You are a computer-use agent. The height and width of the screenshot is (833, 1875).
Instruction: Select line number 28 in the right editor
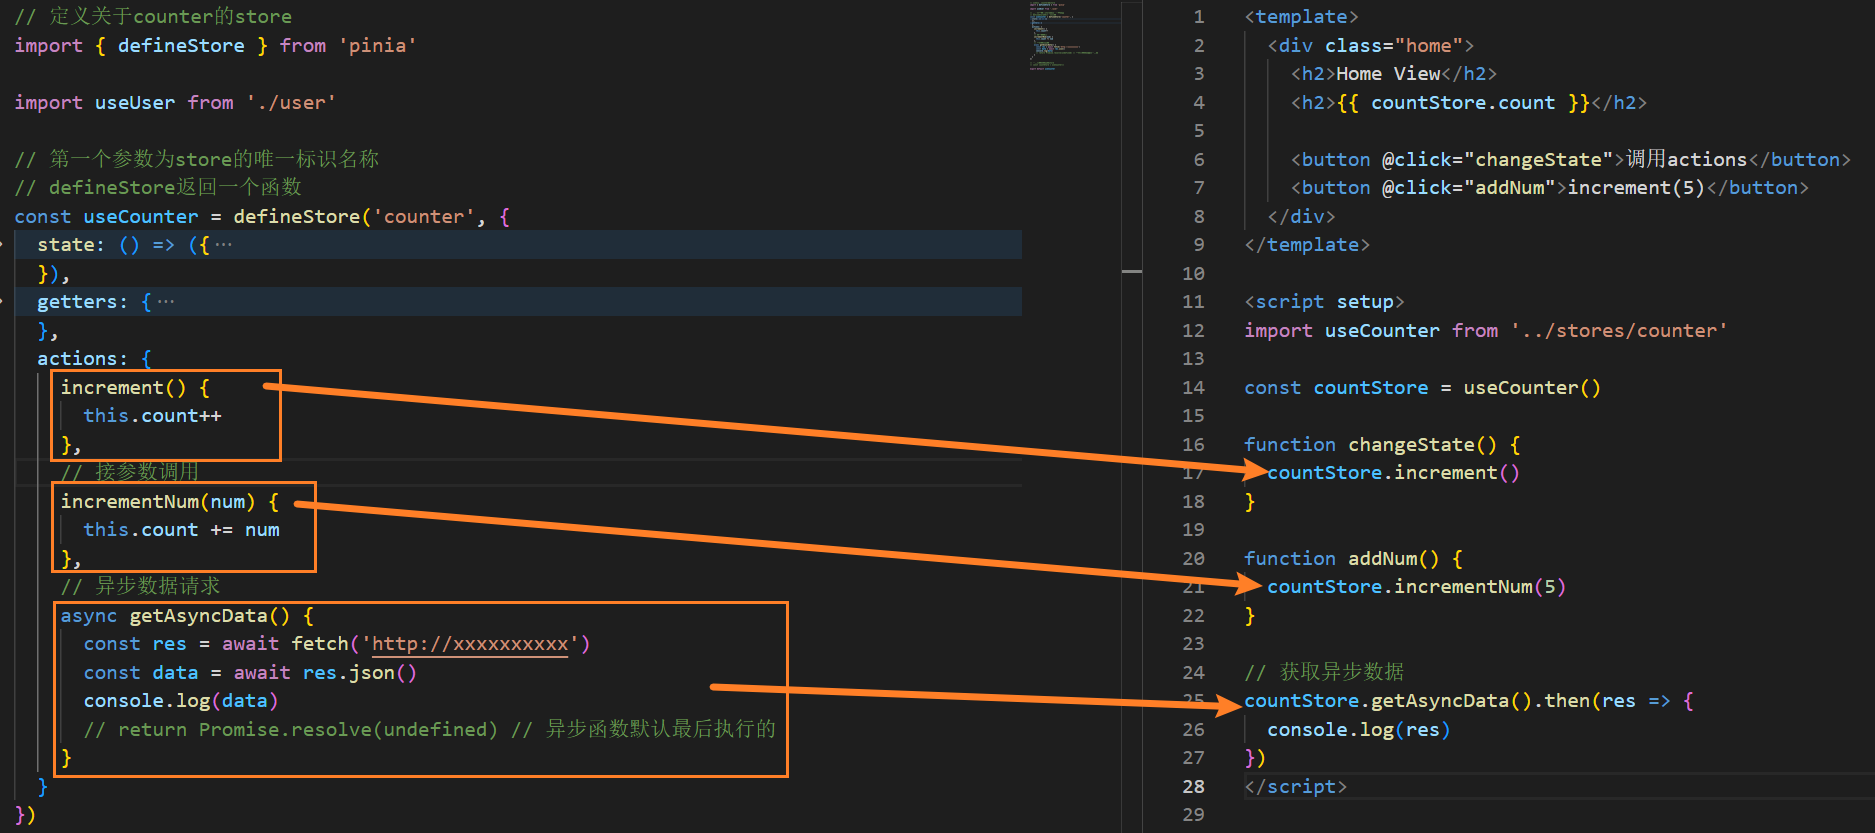pyautogui.click(x=1193, y=787)
